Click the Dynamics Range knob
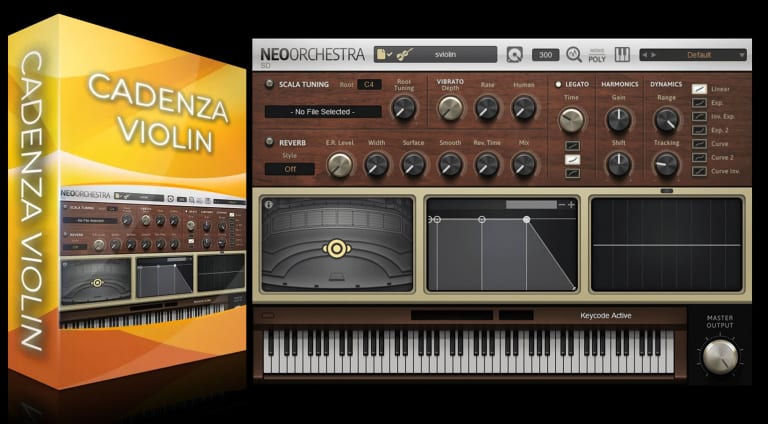 667,120
